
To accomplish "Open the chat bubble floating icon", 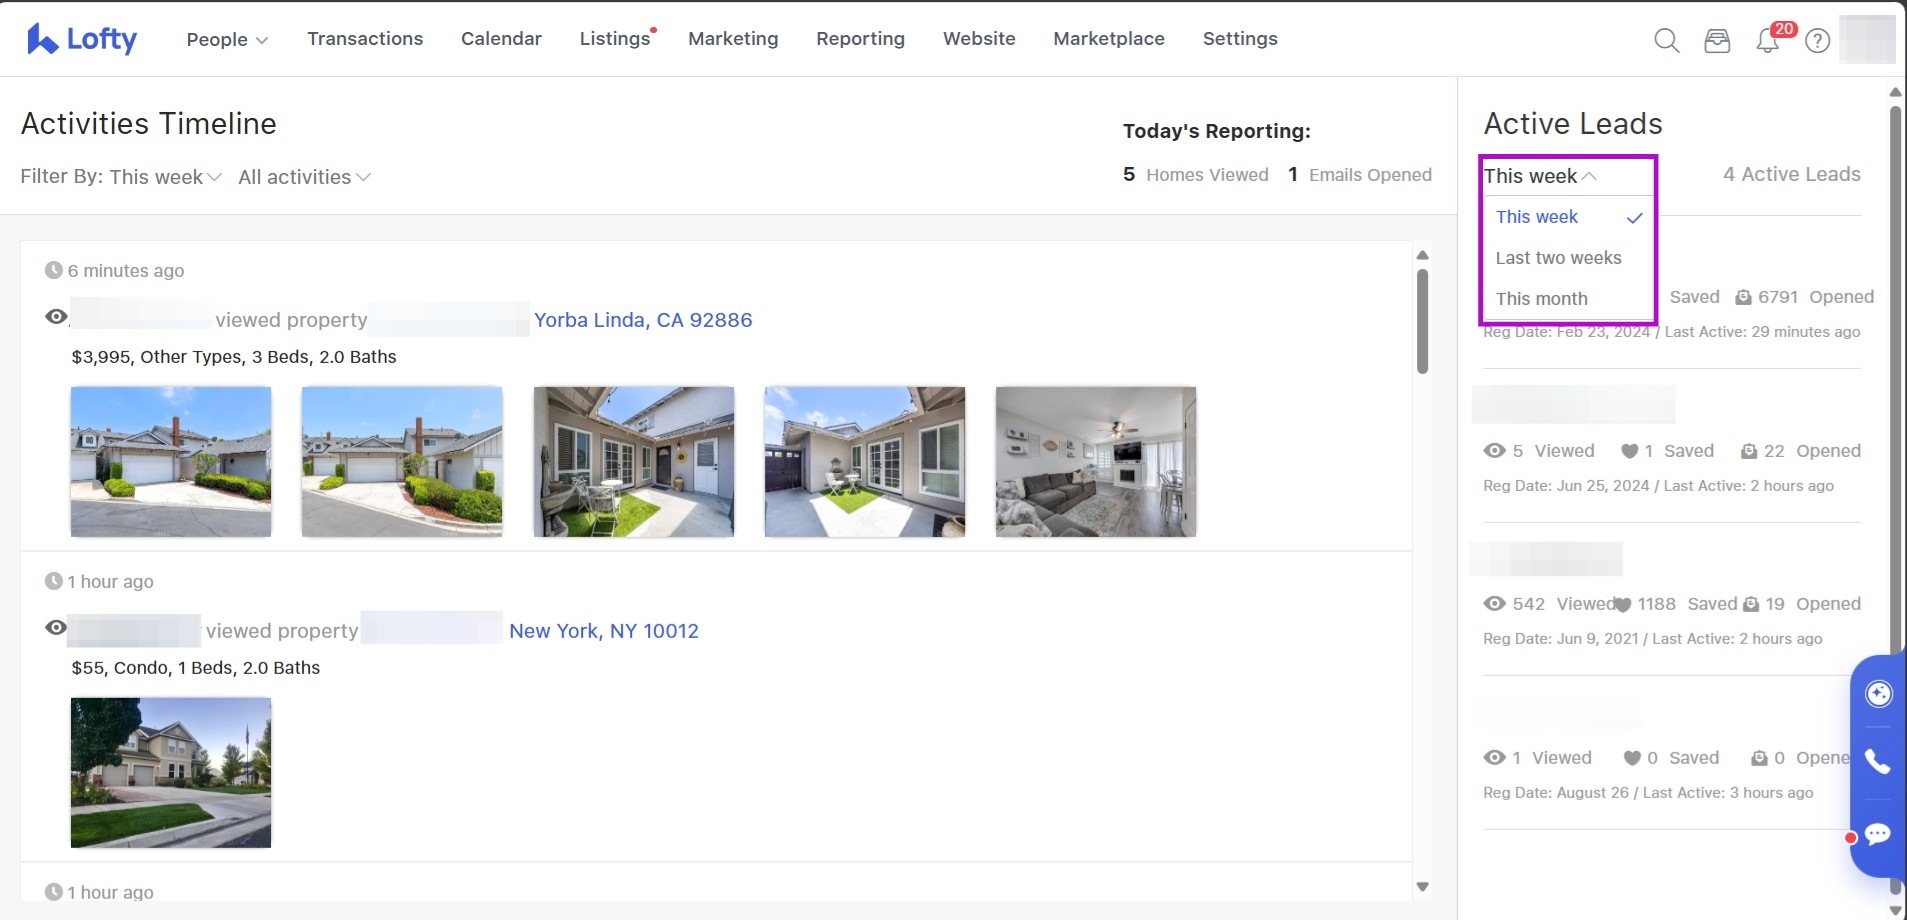I will [x=1878, y=833].
